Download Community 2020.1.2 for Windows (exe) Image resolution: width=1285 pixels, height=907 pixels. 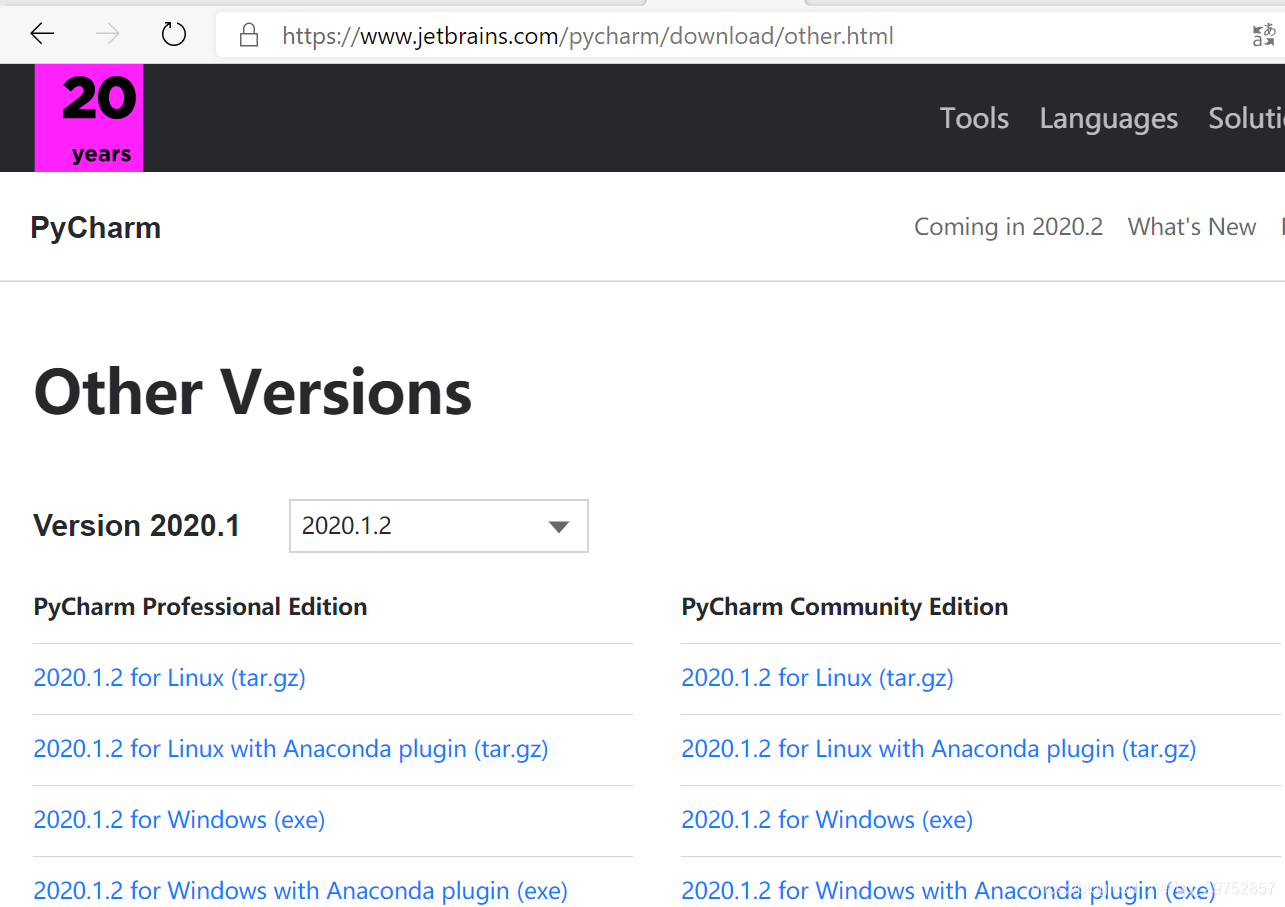coord(827,820)
